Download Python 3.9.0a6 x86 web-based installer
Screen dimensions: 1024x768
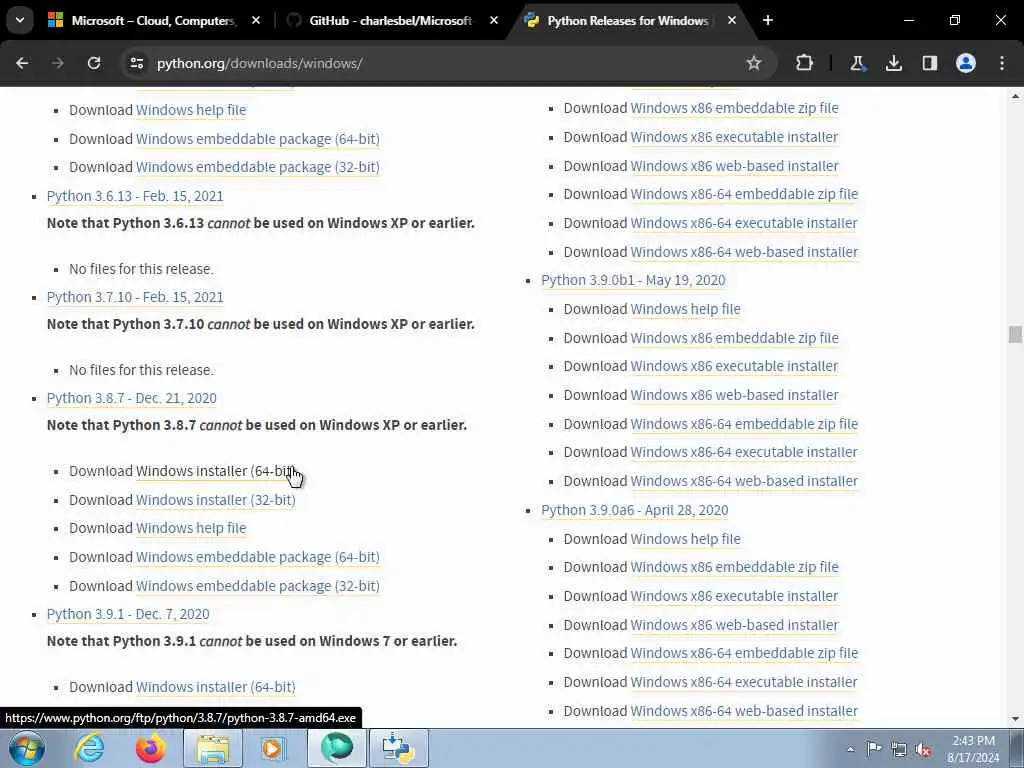coord(734,625)
